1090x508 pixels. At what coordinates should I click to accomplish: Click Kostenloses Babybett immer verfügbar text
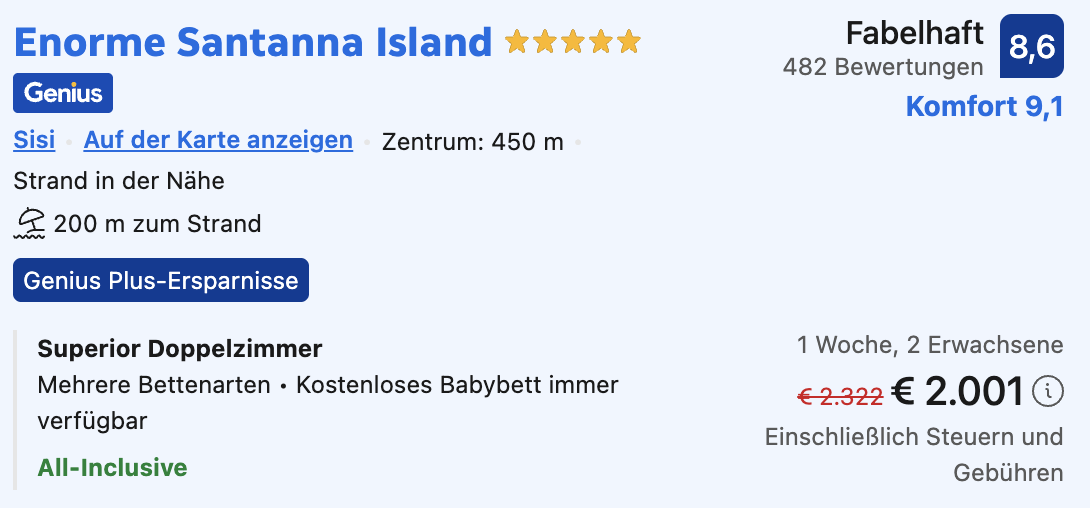point(457,385)
